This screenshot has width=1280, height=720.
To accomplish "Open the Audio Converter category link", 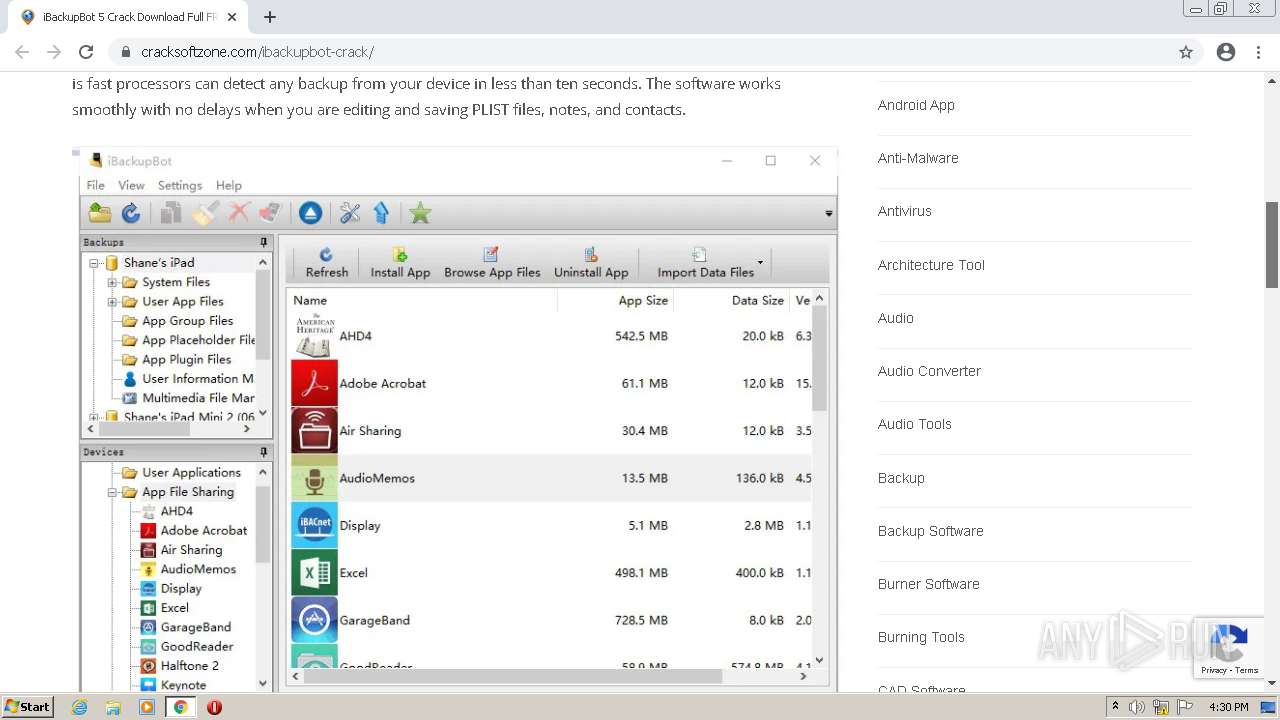I will (x=929, y=371).
